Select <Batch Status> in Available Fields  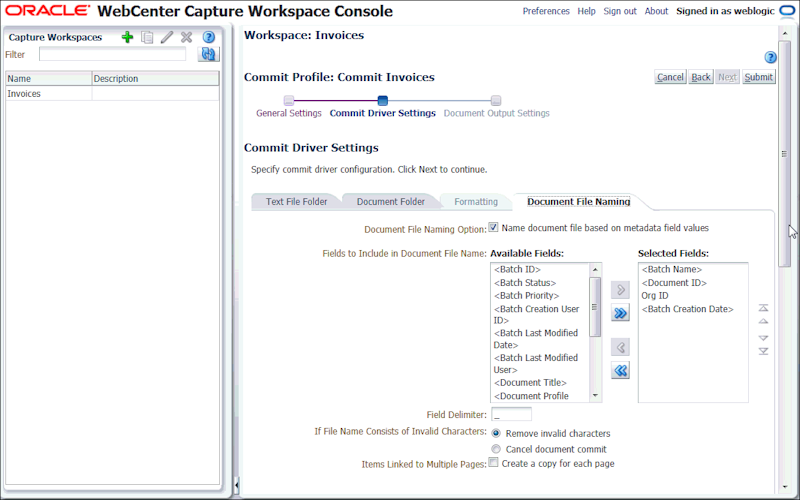[x=525, y=283]
